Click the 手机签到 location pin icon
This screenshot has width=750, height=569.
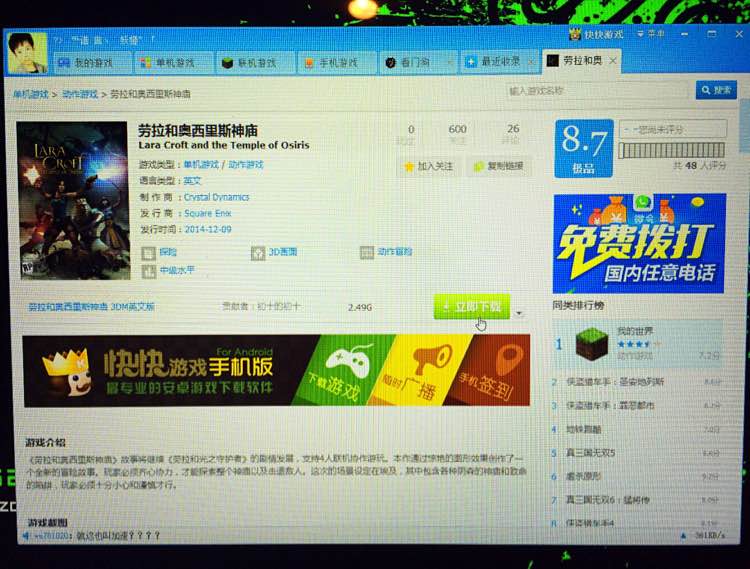pyautogui.click(x=510, y=360)
